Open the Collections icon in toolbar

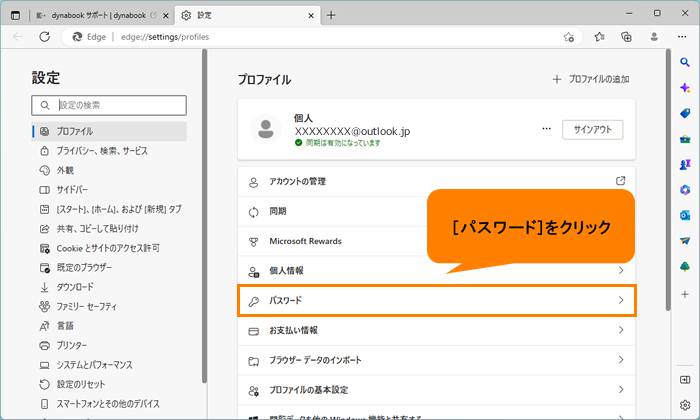click(626, 37)
